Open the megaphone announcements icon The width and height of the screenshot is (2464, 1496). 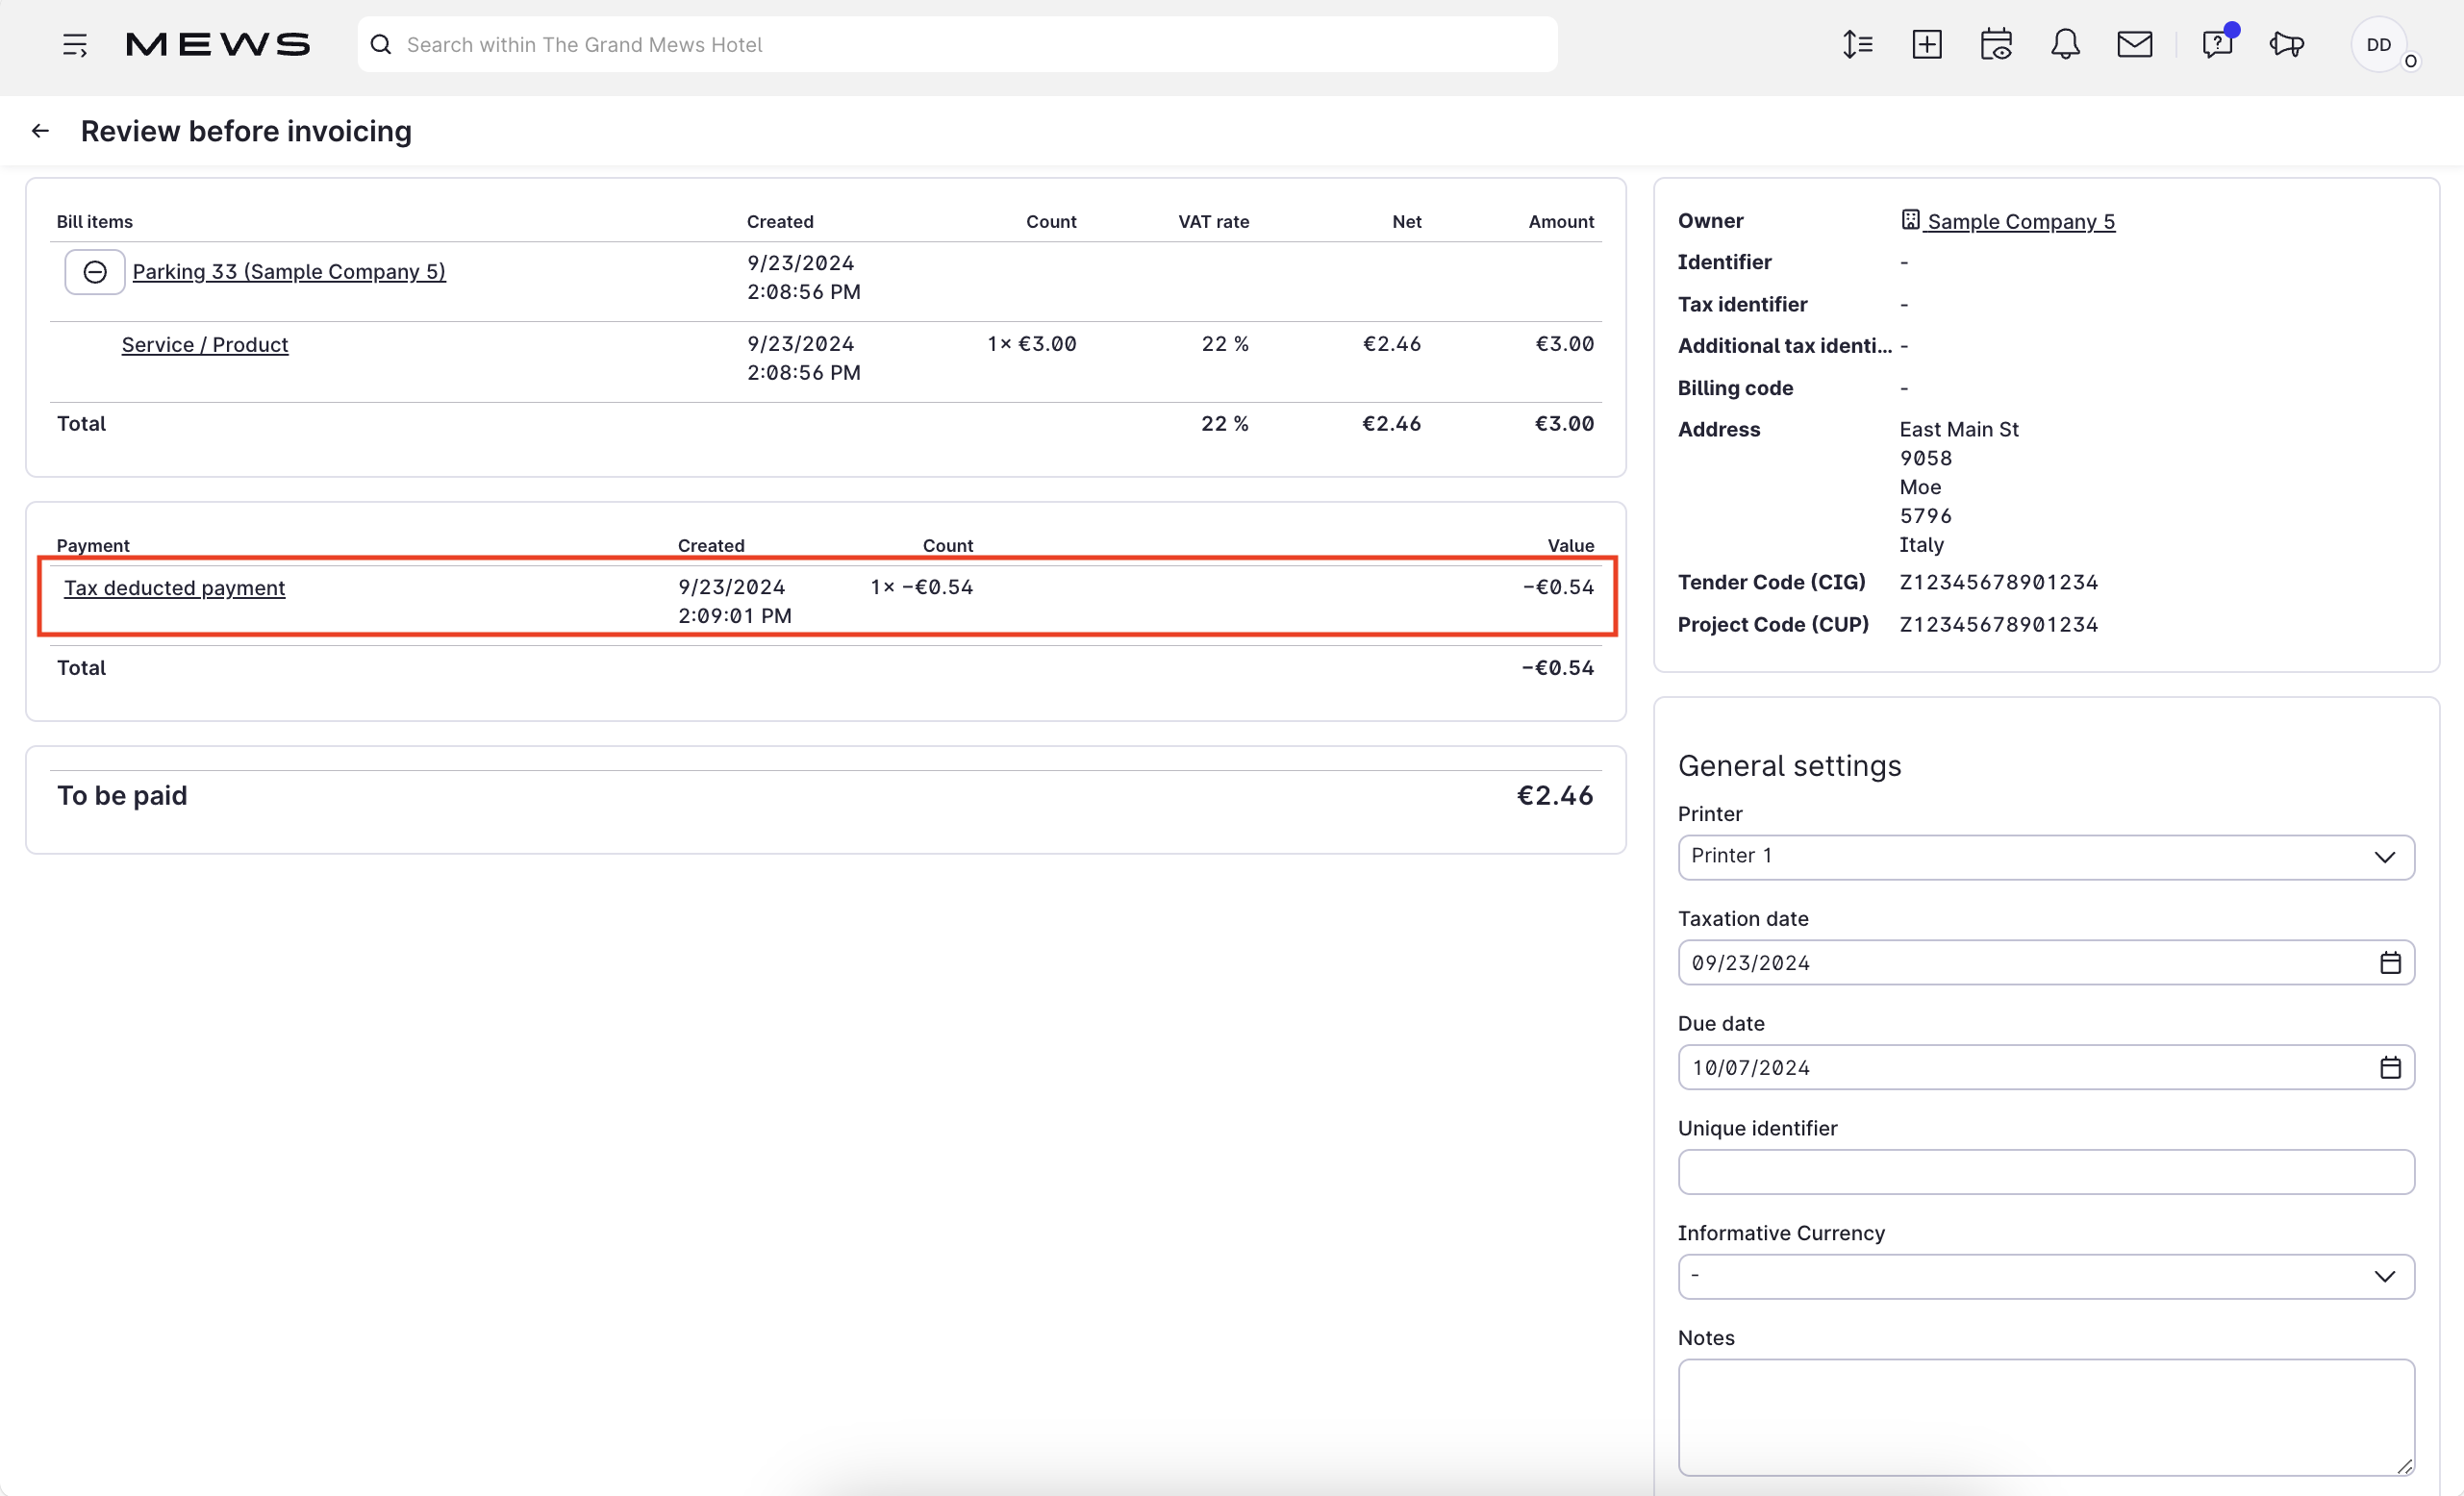[2287, 45]
